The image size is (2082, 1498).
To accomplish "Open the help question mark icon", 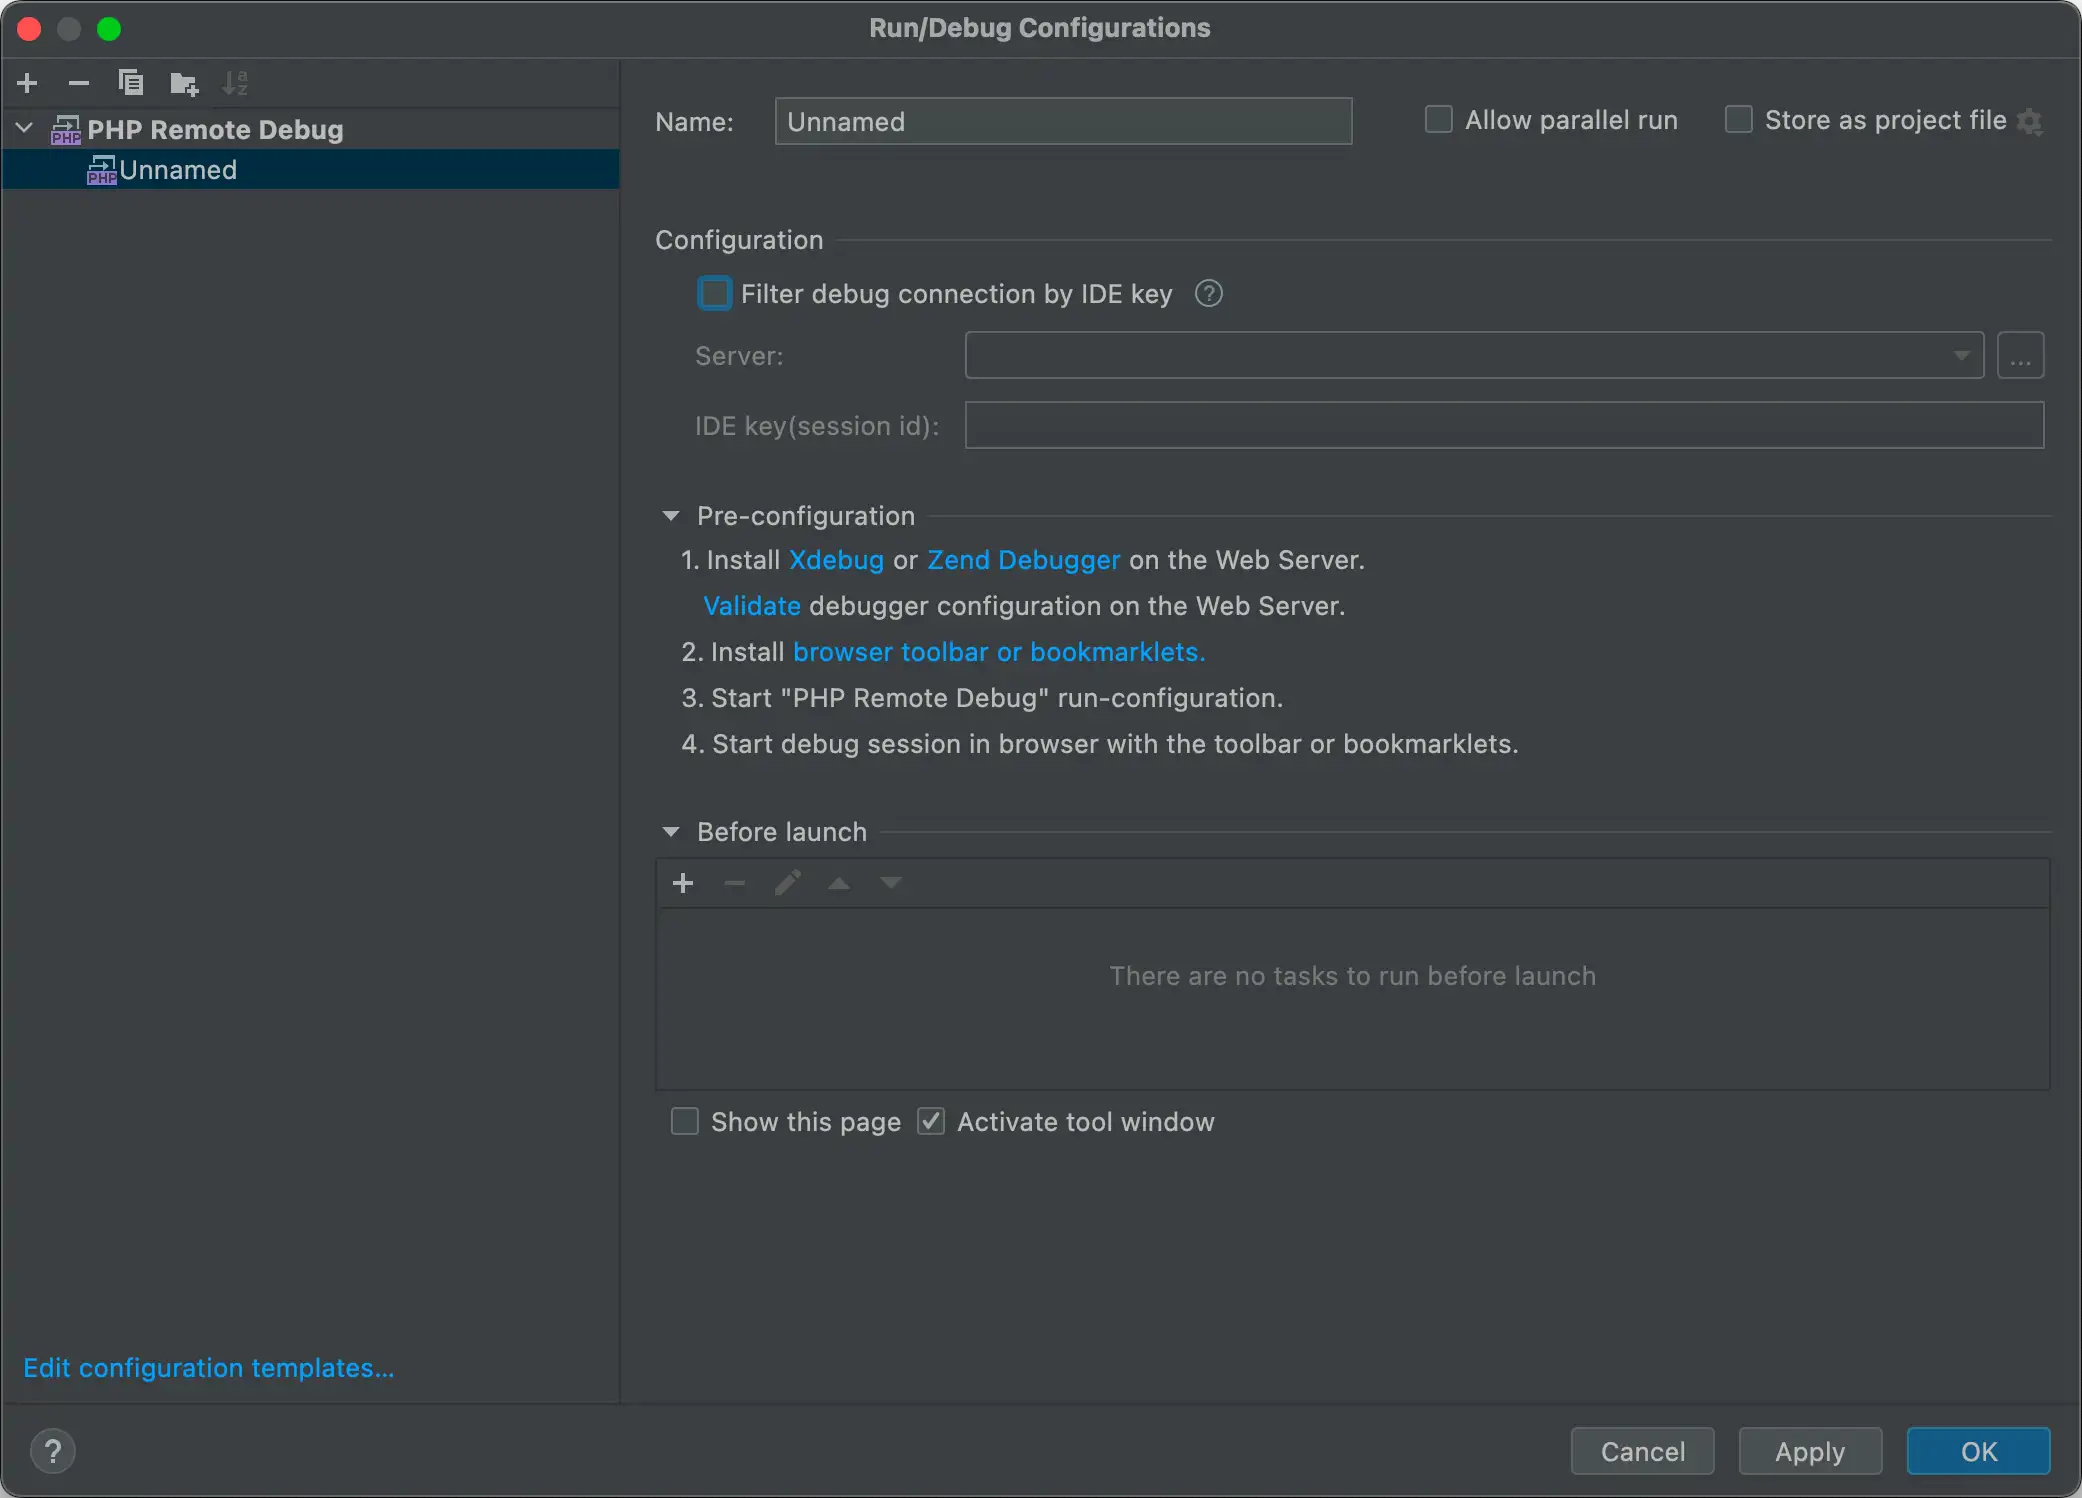I will click(53, 1450).
